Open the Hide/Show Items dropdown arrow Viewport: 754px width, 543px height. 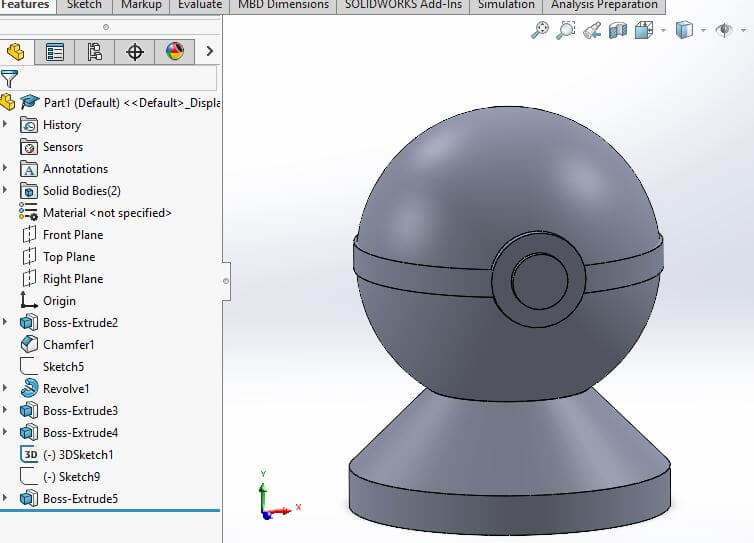click(x=743, y=30)
